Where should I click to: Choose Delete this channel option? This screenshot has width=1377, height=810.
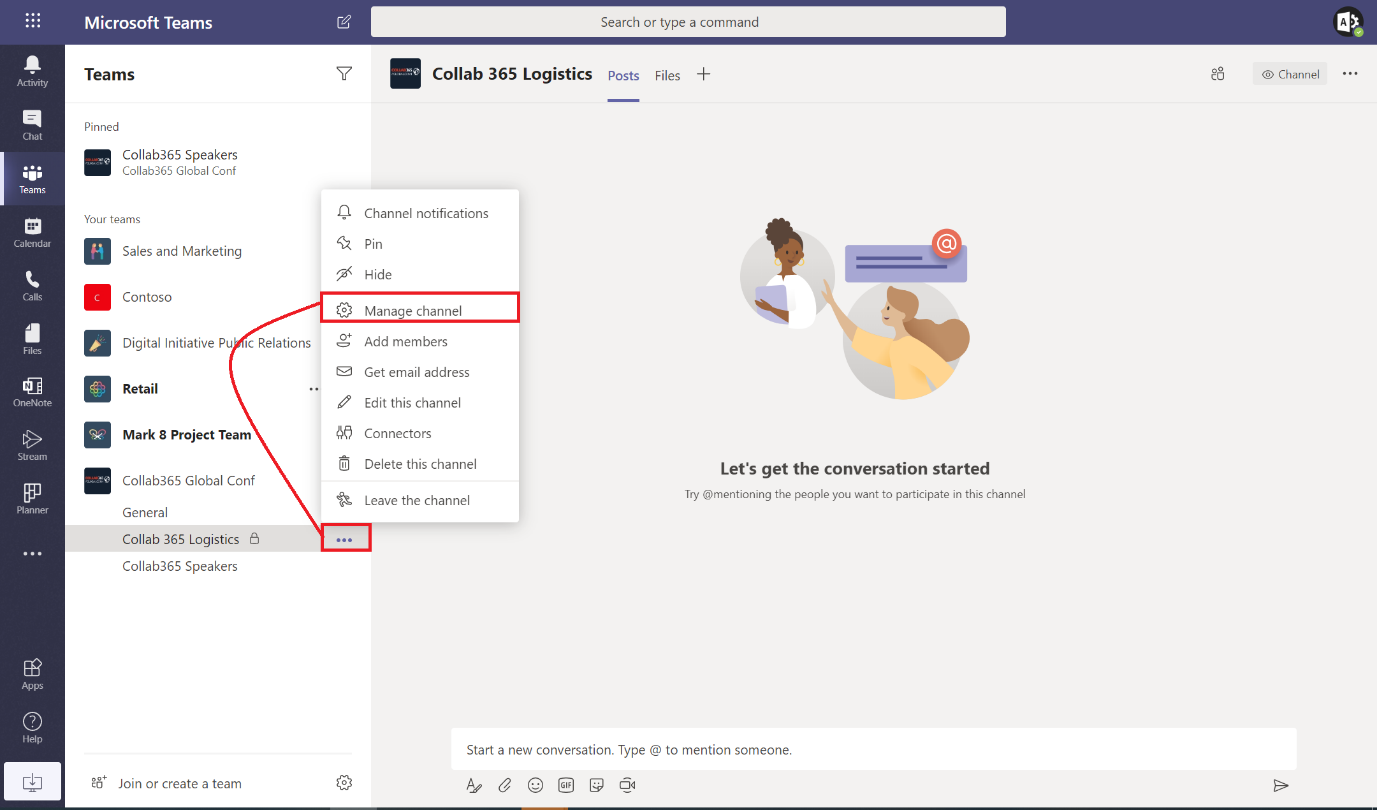[420, 464]
